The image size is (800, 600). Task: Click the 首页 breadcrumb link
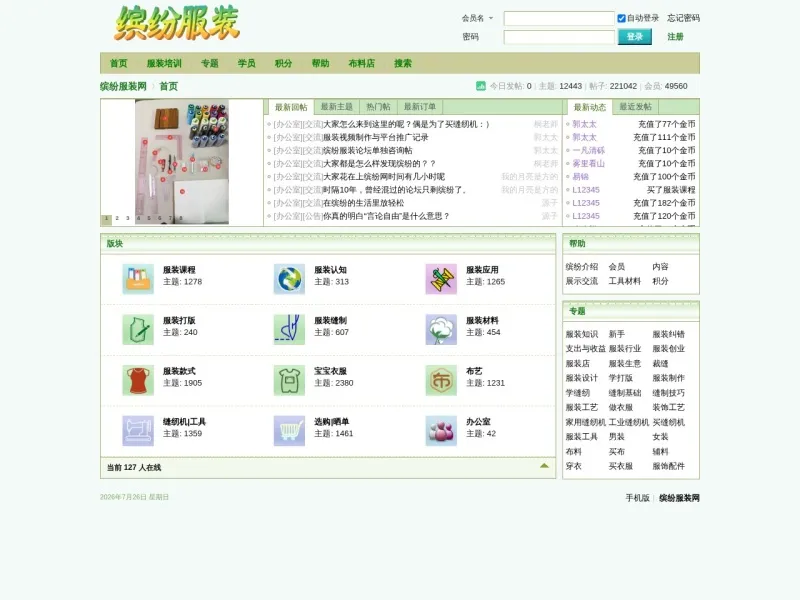click(168, 86)
